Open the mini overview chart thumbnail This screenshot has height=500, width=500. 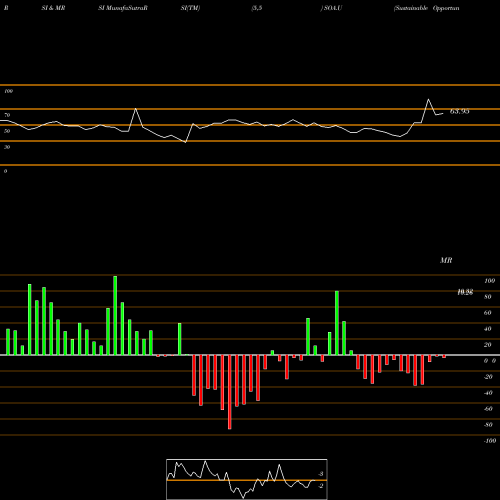(247, 479)
